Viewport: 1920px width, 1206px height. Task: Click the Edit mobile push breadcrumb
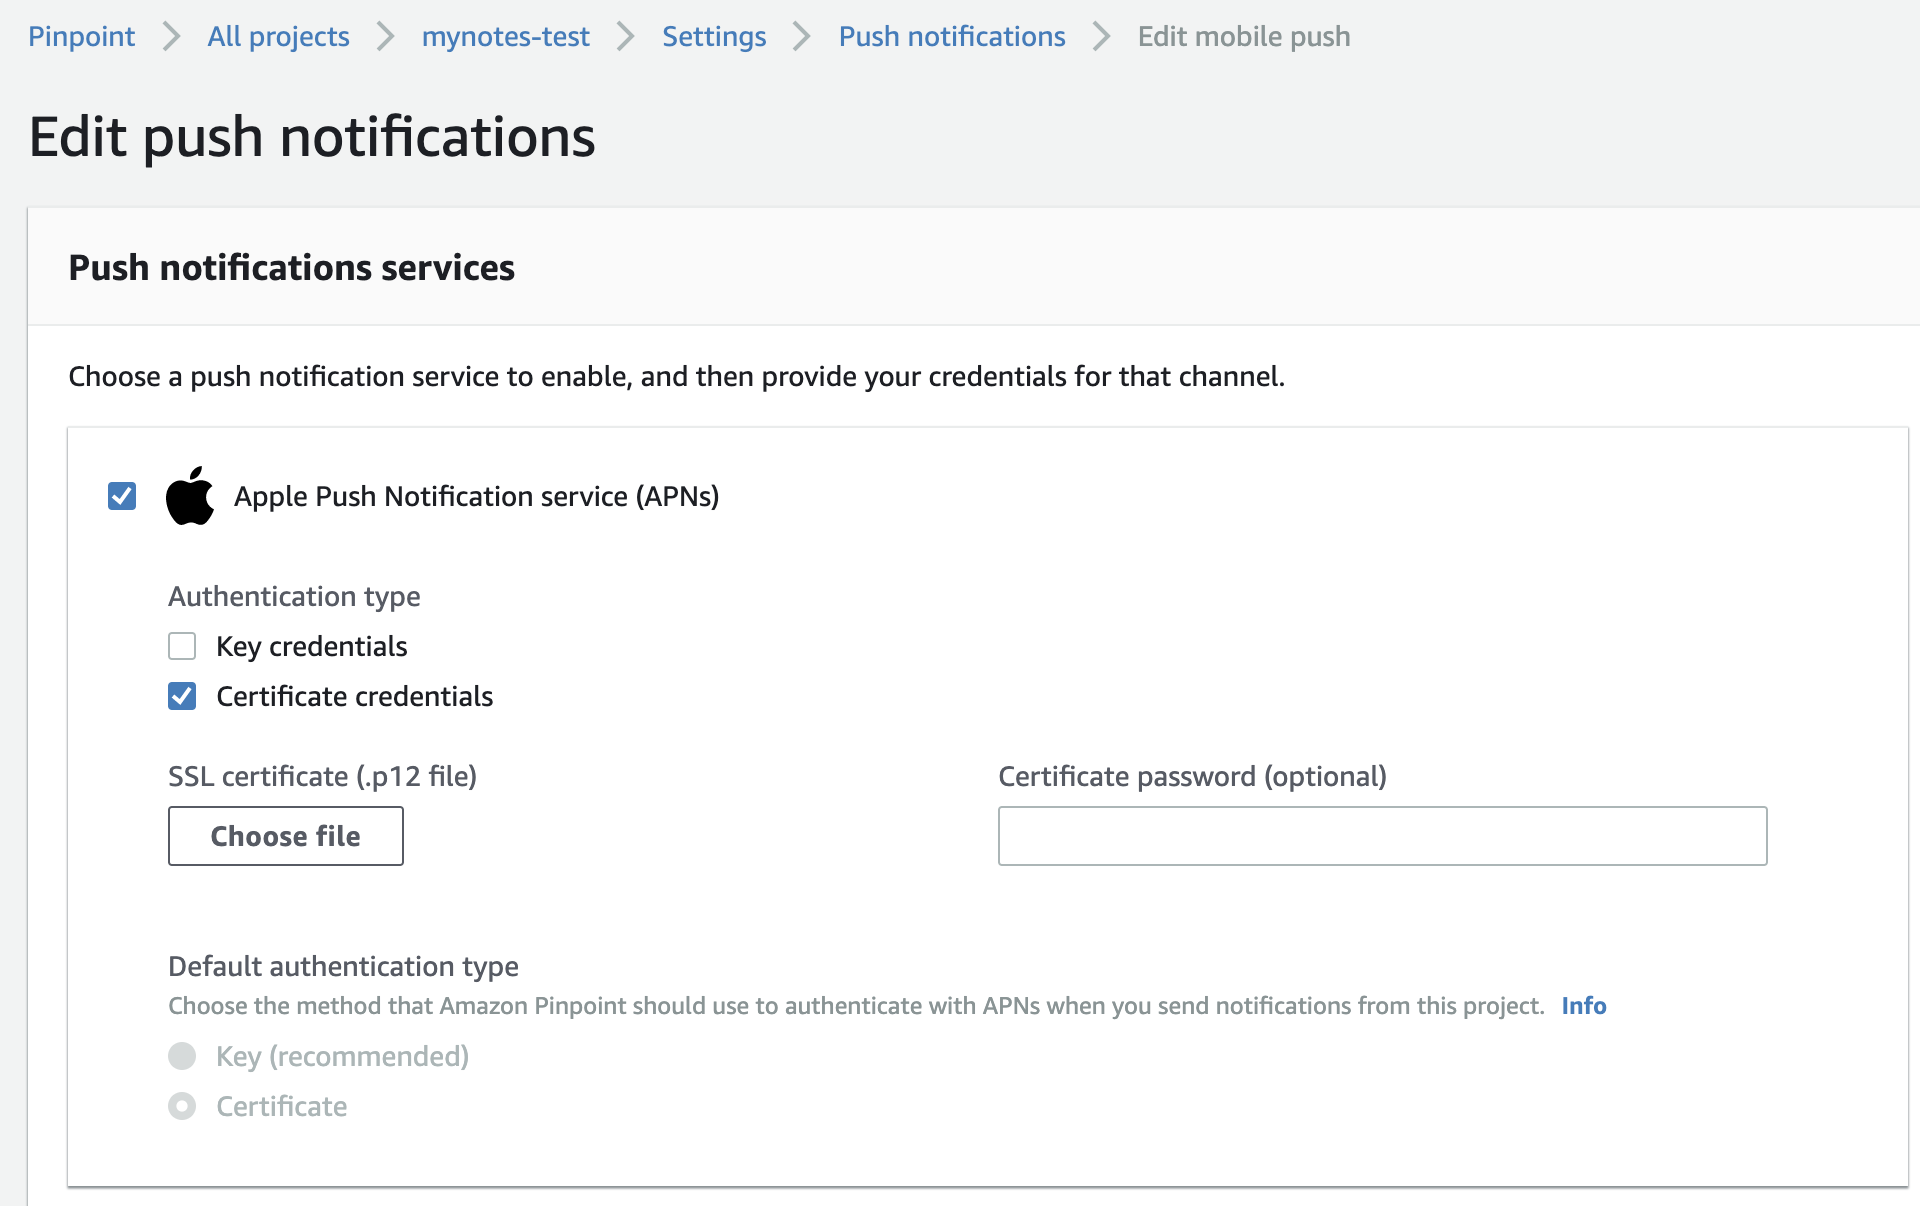1244,37
